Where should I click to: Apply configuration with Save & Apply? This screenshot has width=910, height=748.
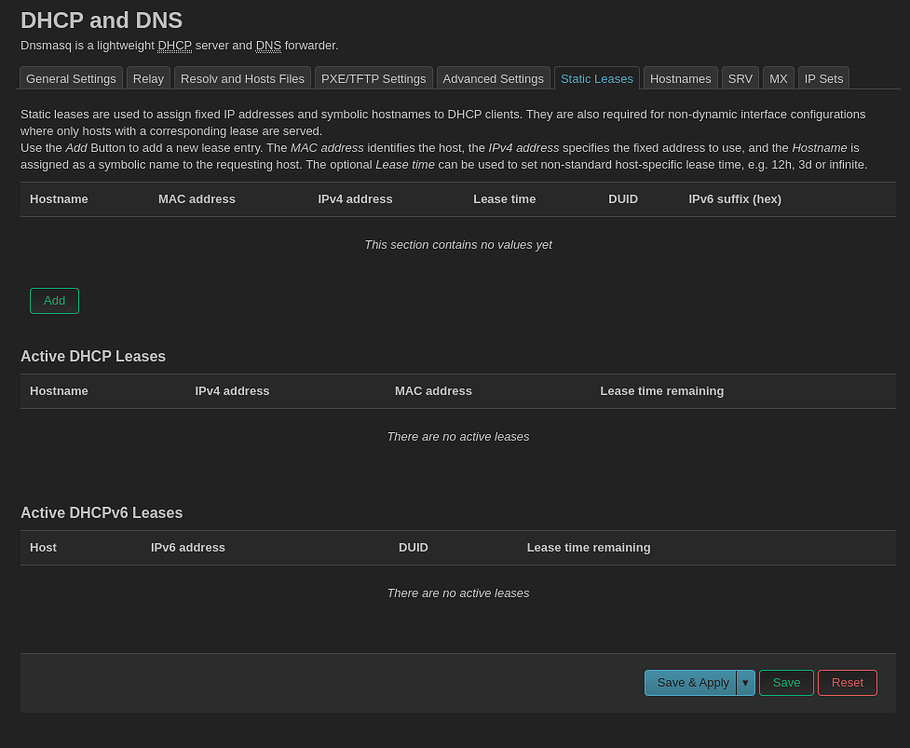(692, 682)
